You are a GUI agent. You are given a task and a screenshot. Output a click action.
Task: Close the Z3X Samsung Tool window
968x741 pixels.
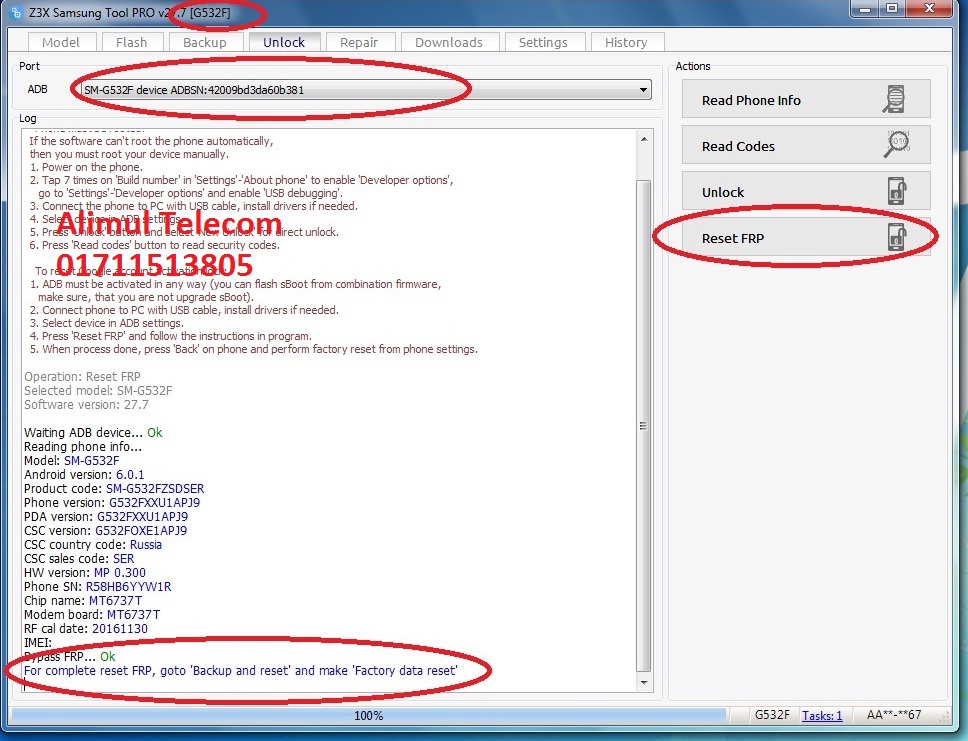[x=930, y=9]
